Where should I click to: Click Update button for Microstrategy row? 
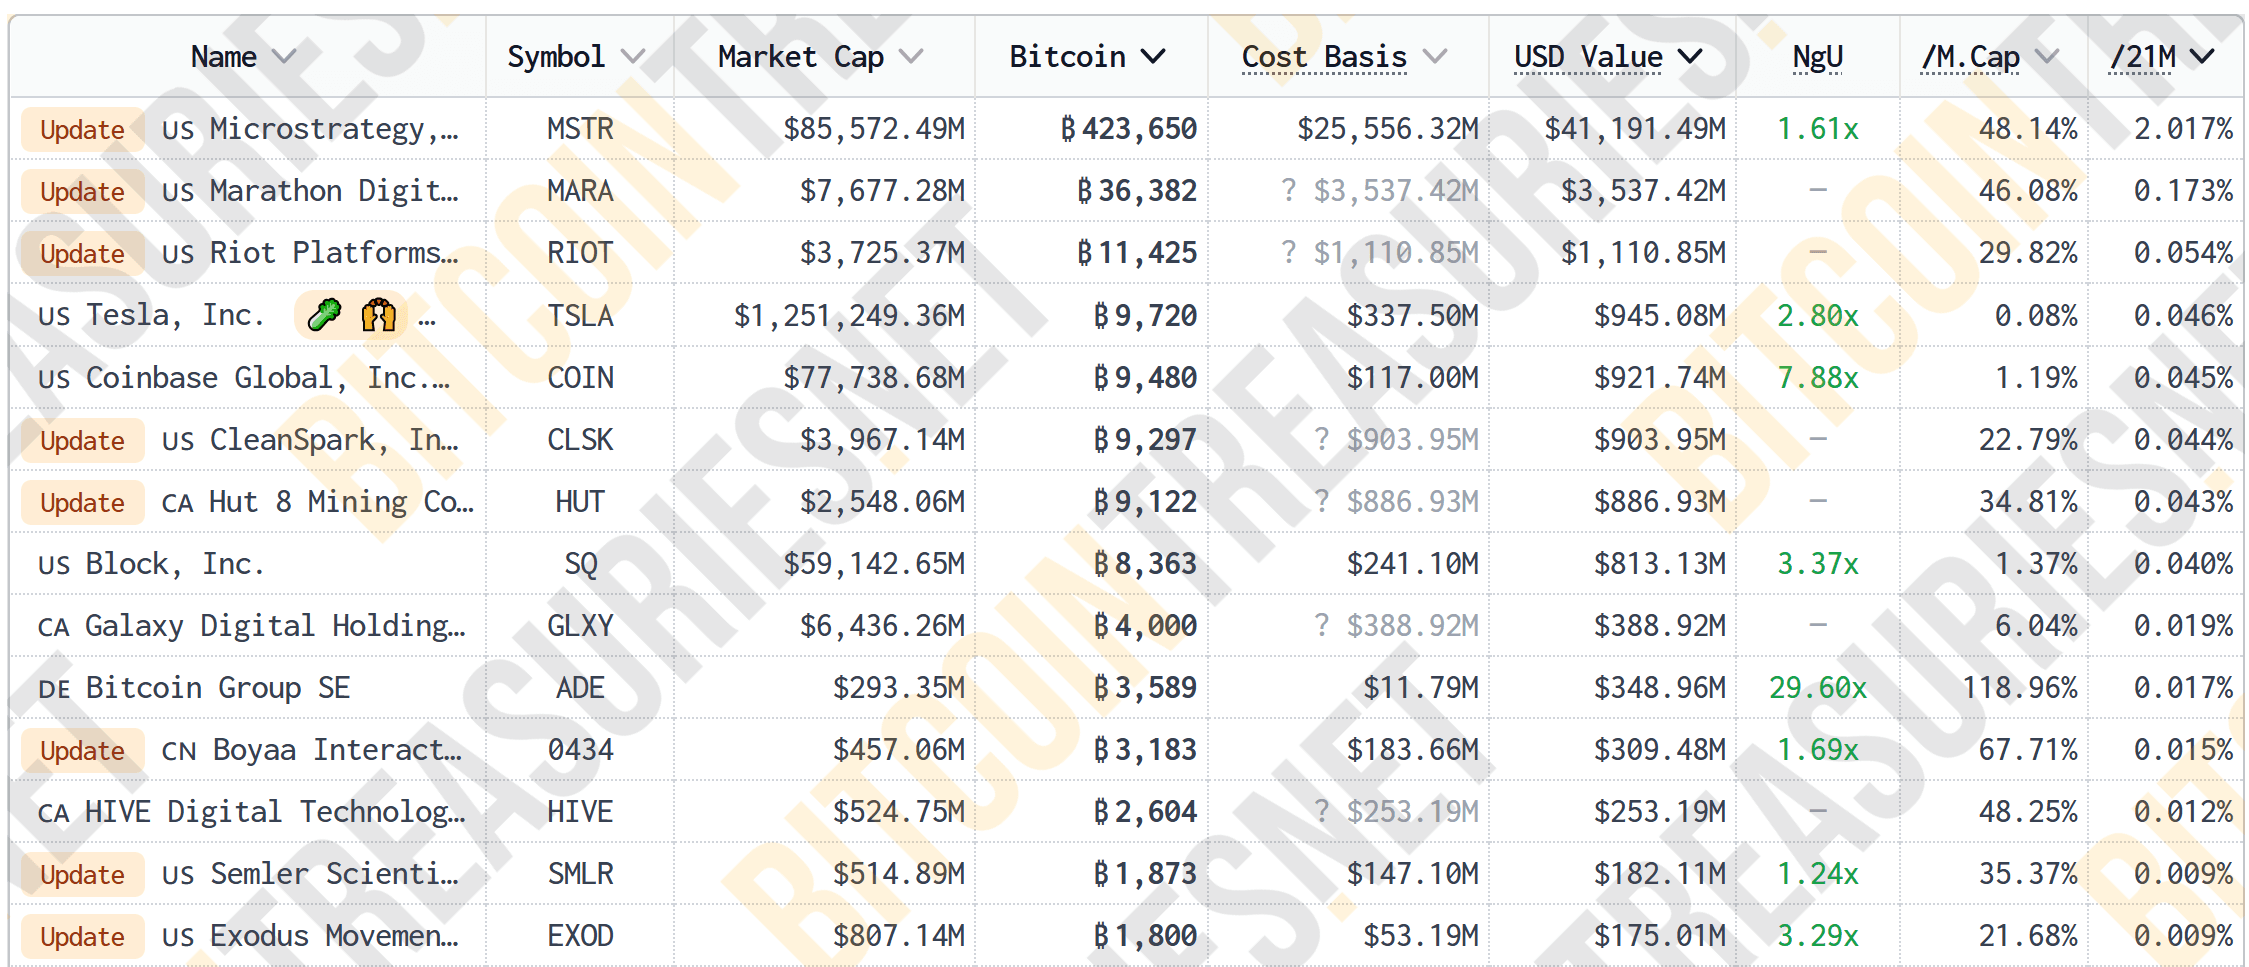(82, 130)
